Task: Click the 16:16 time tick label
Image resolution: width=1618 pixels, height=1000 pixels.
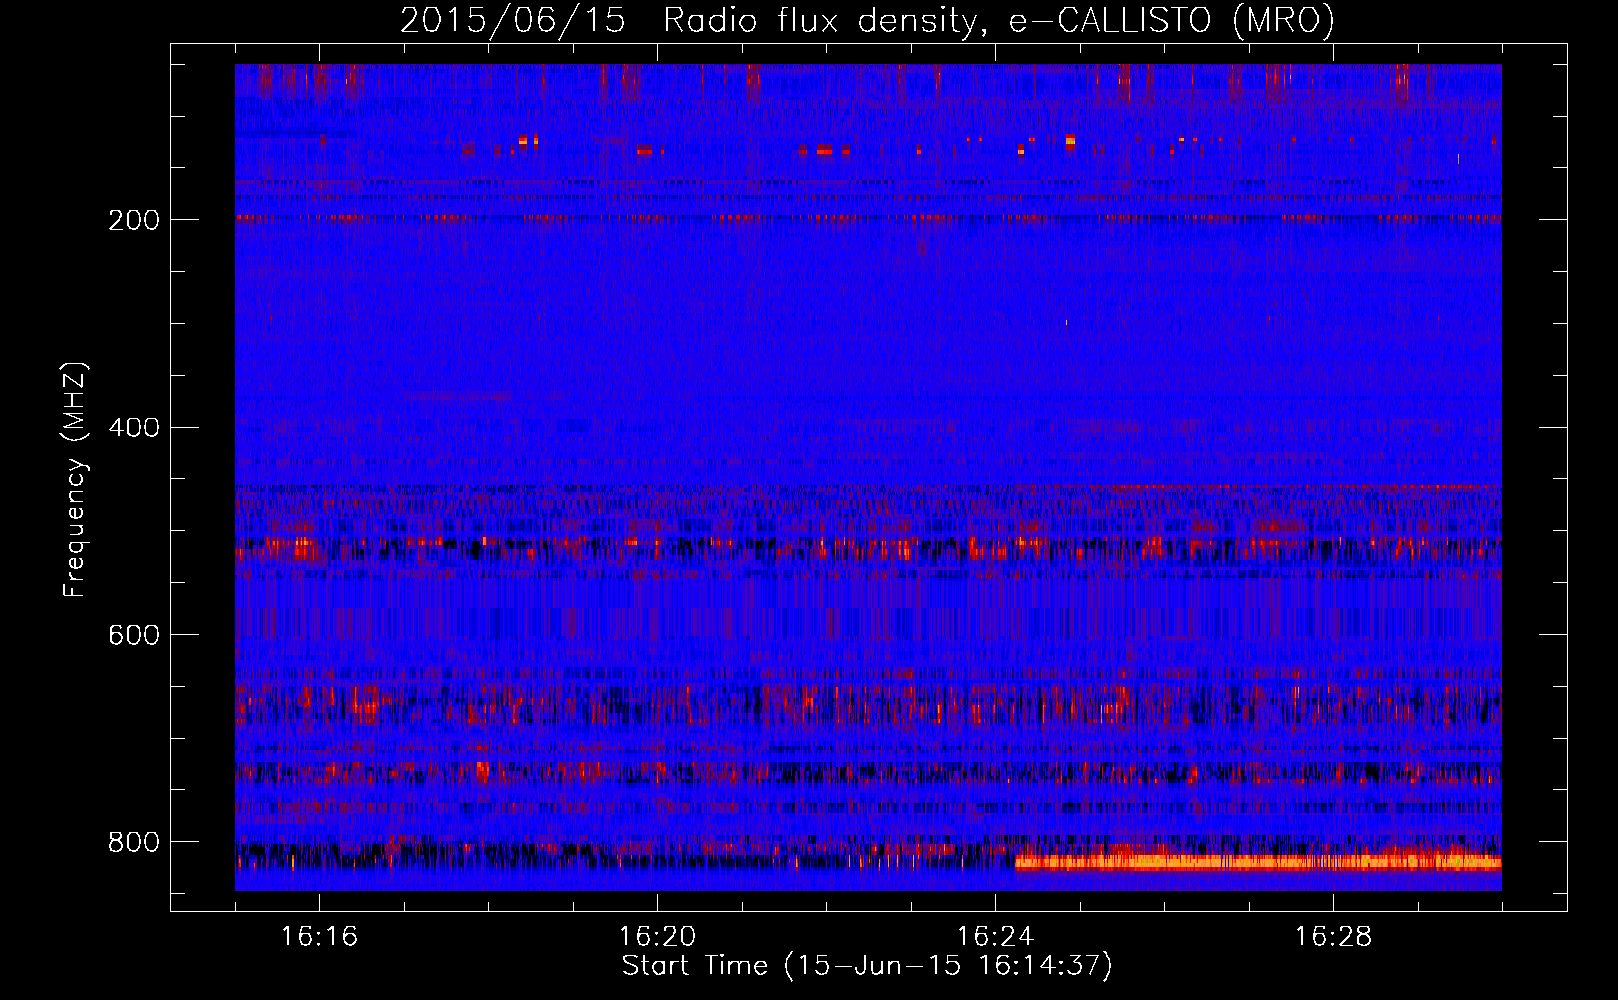Action: tap(319, 936)
